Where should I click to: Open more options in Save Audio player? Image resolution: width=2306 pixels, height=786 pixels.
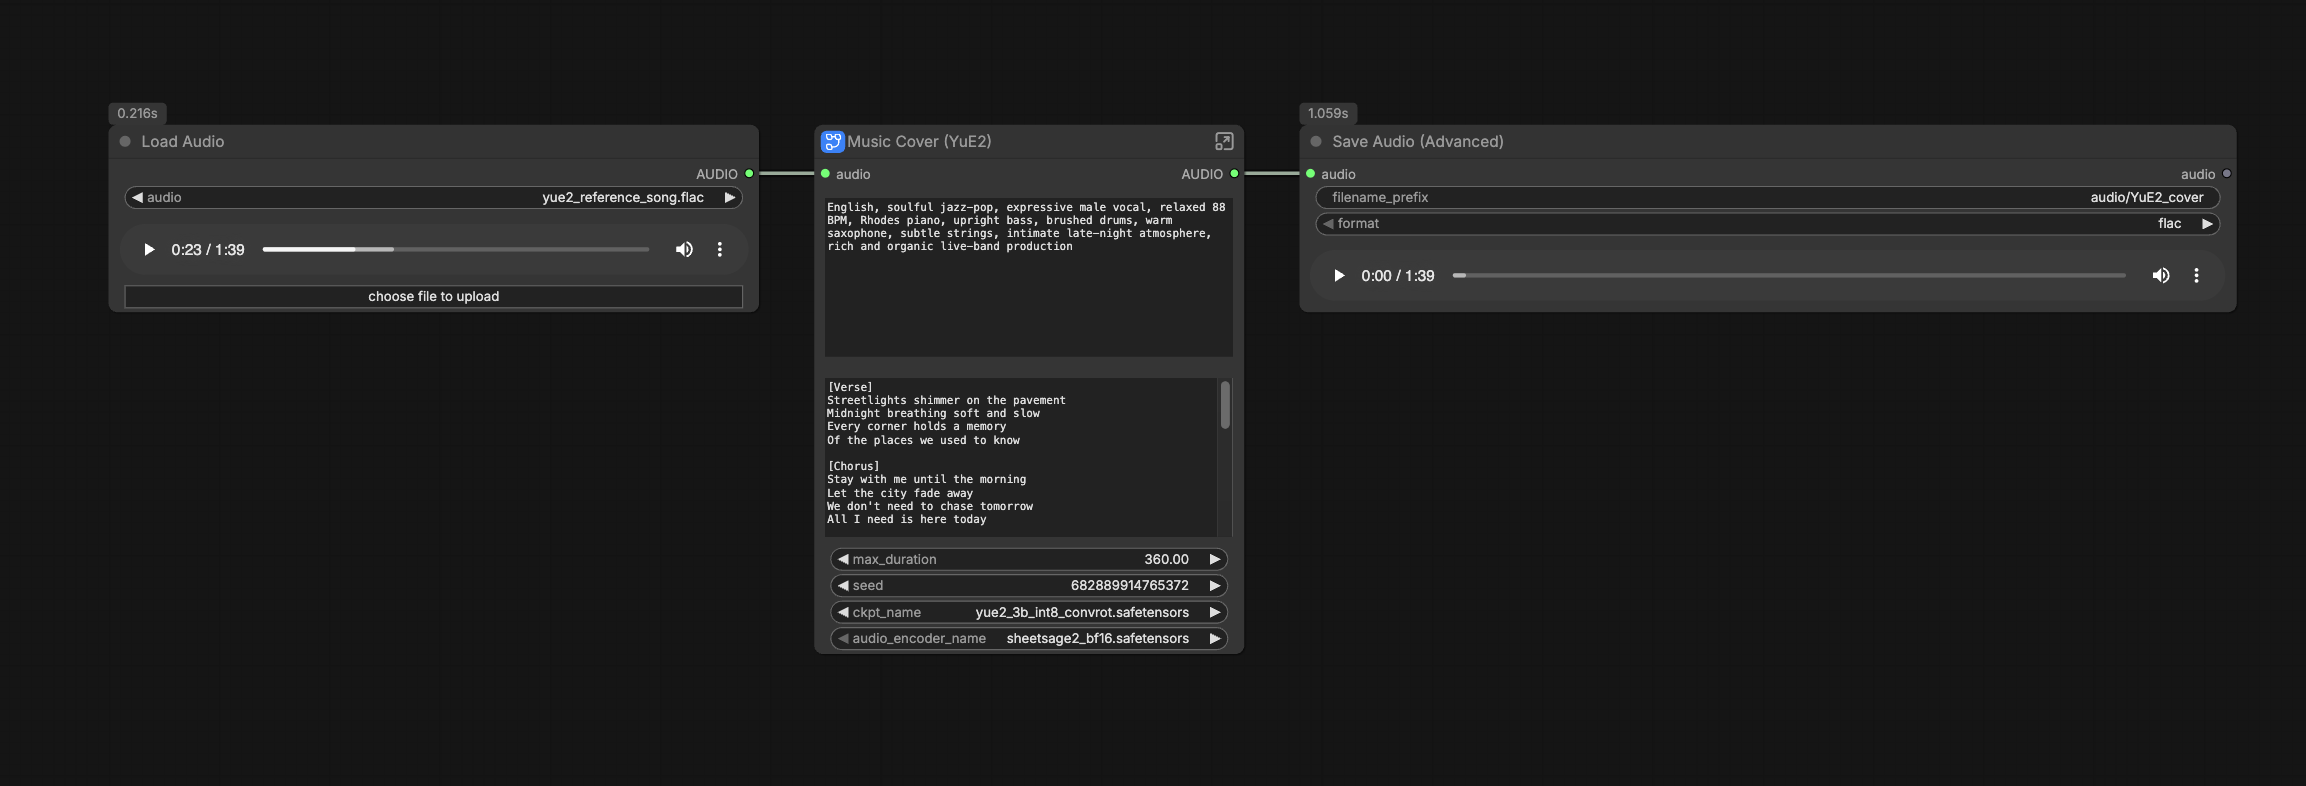point(2196,276)
